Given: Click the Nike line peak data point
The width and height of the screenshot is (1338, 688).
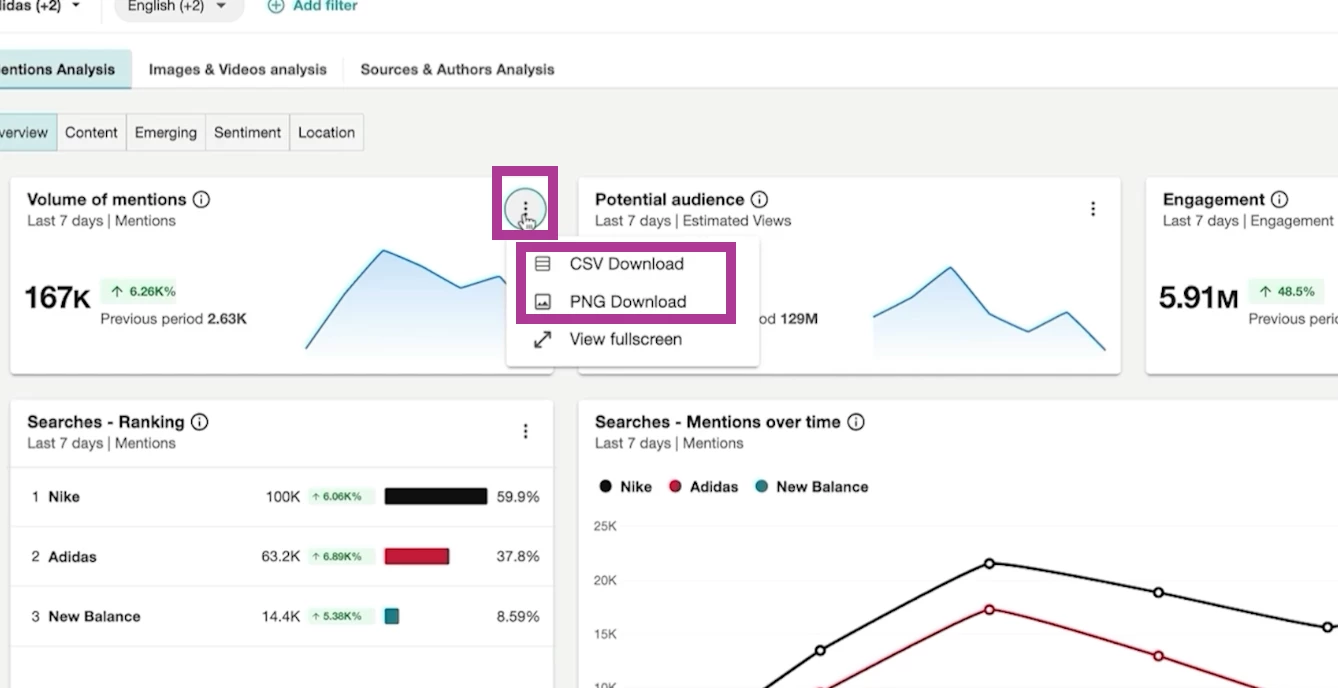Looking at the screenshot, I should click(x=989, y=563).
